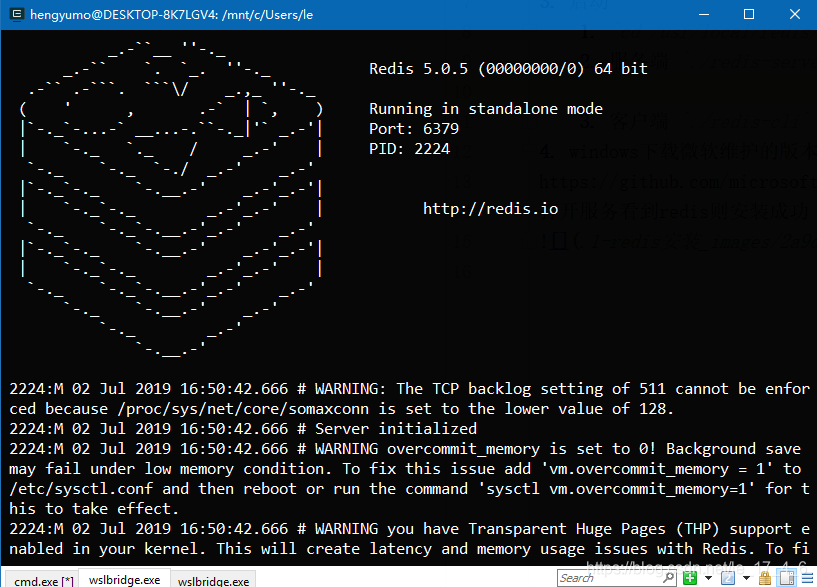
Task: Click 'Redis 5.0.5 (00000000/0) 64 bit' text
Action: coord(509,69)
